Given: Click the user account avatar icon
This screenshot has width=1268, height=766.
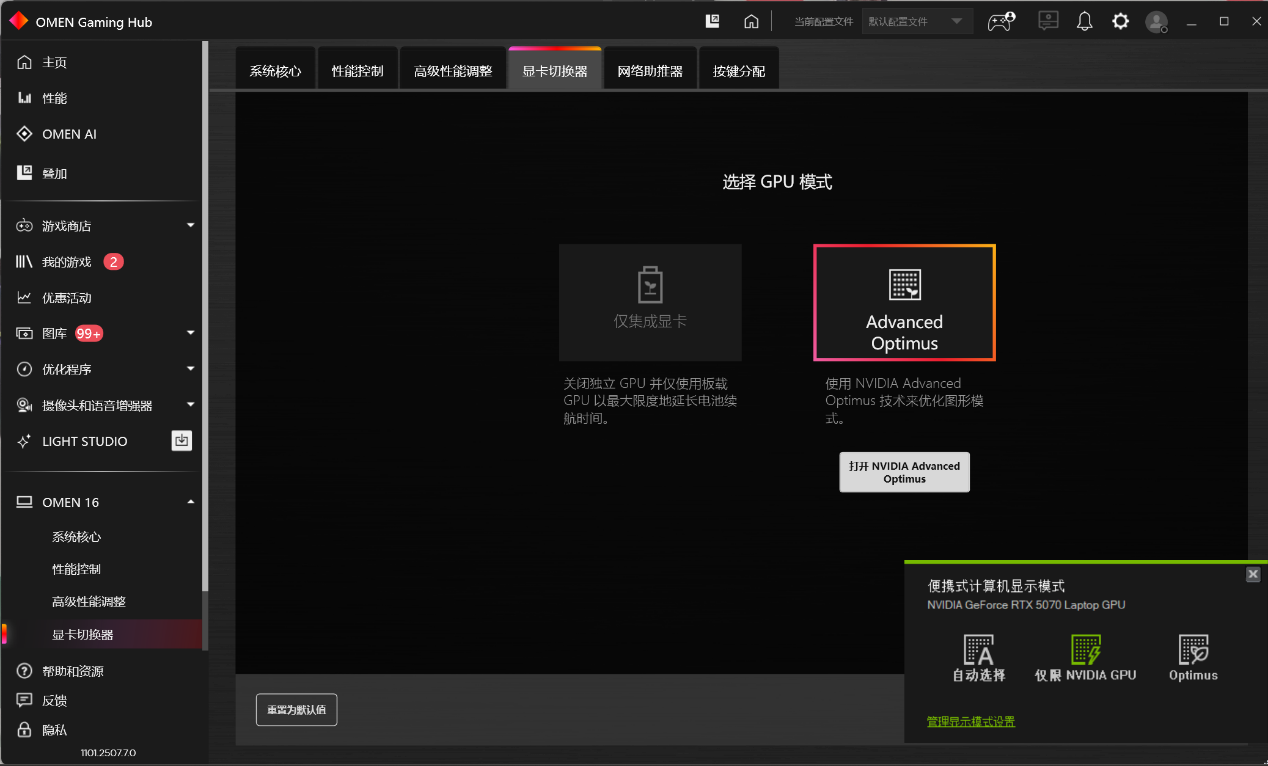Looking at the screenshot, I should (x=1156, y=20).
